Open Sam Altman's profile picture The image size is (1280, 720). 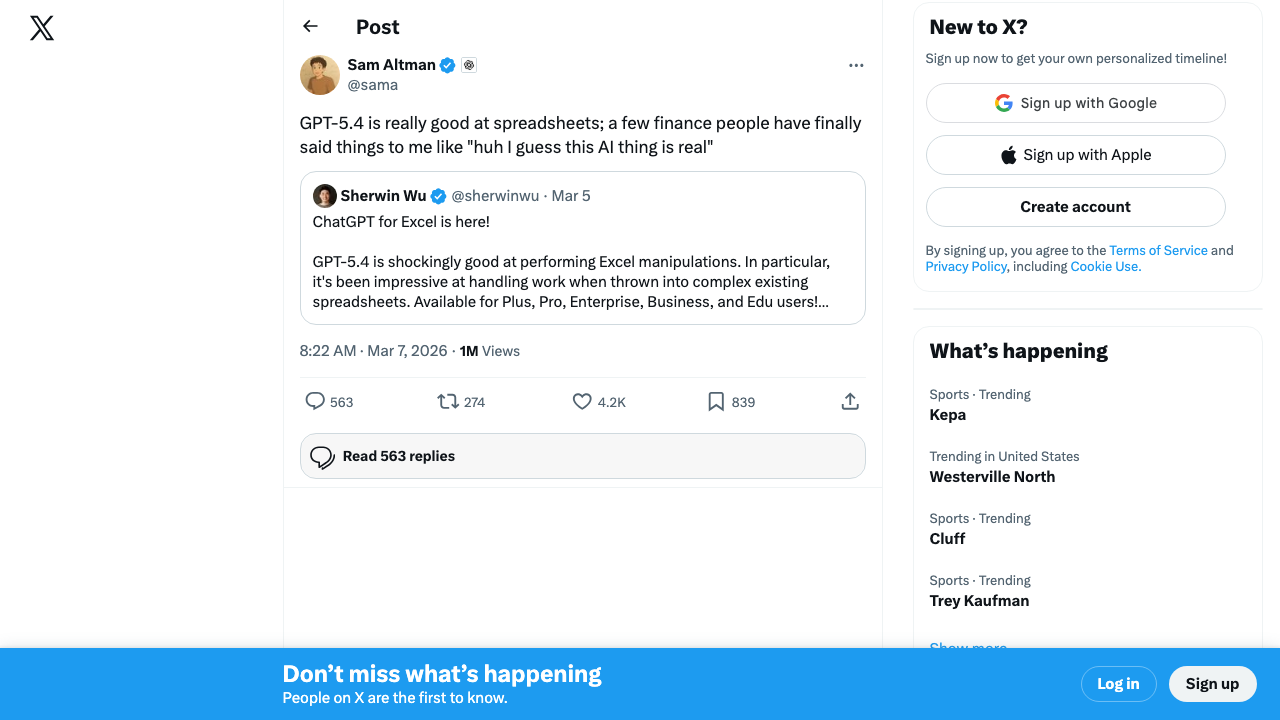[x=320, y=75]
